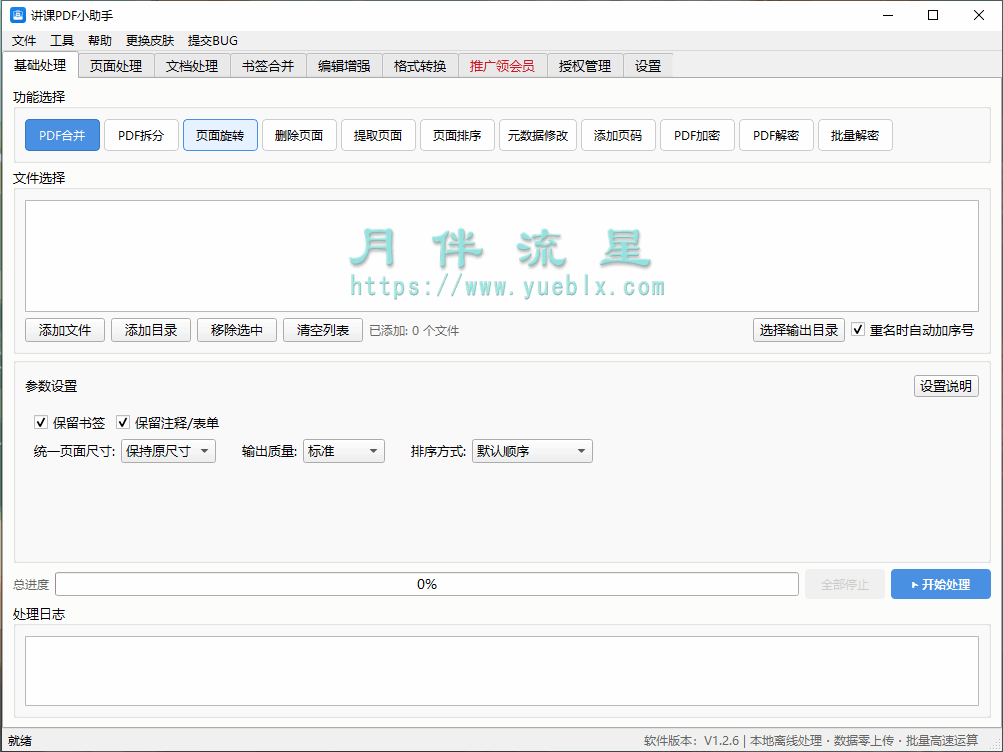
Task: Open the 设置 tab
Action: [647, 66]
